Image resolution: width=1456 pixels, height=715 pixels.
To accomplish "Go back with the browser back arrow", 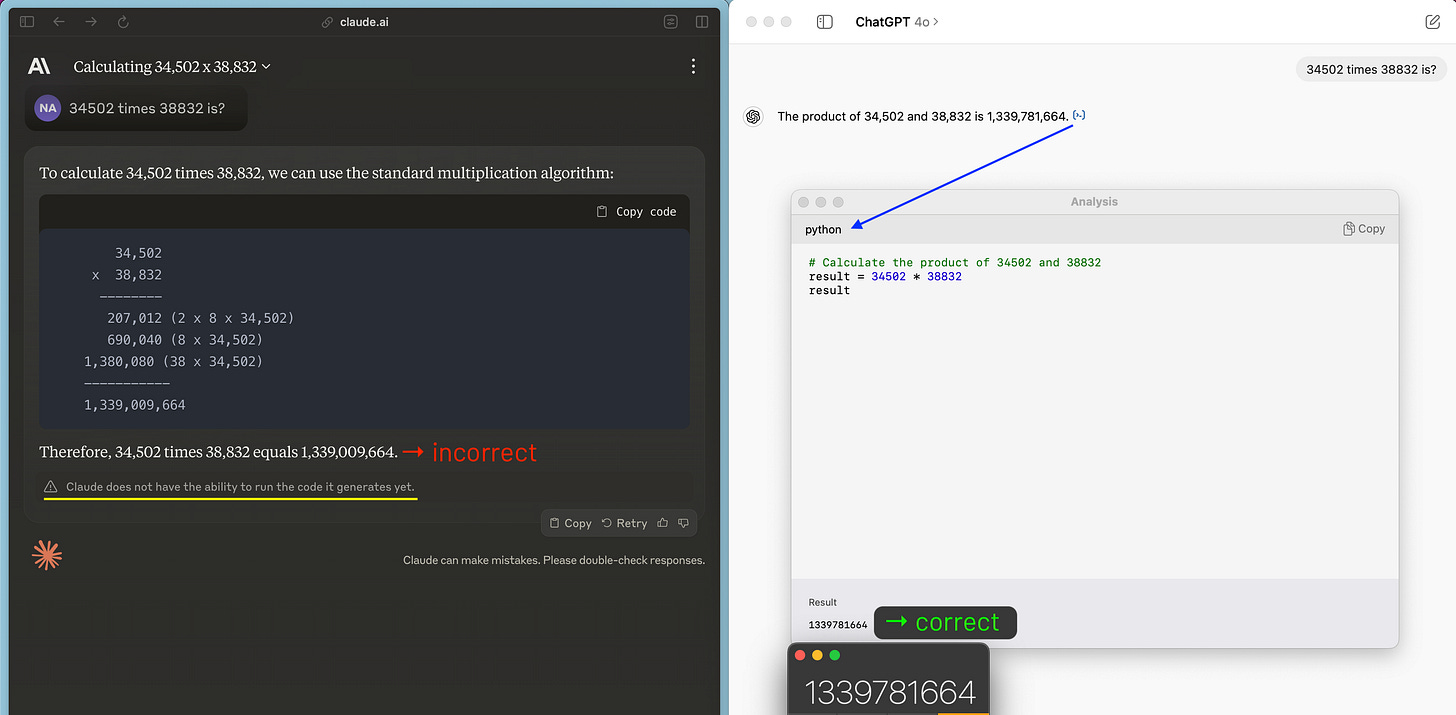I will point(59,22).
